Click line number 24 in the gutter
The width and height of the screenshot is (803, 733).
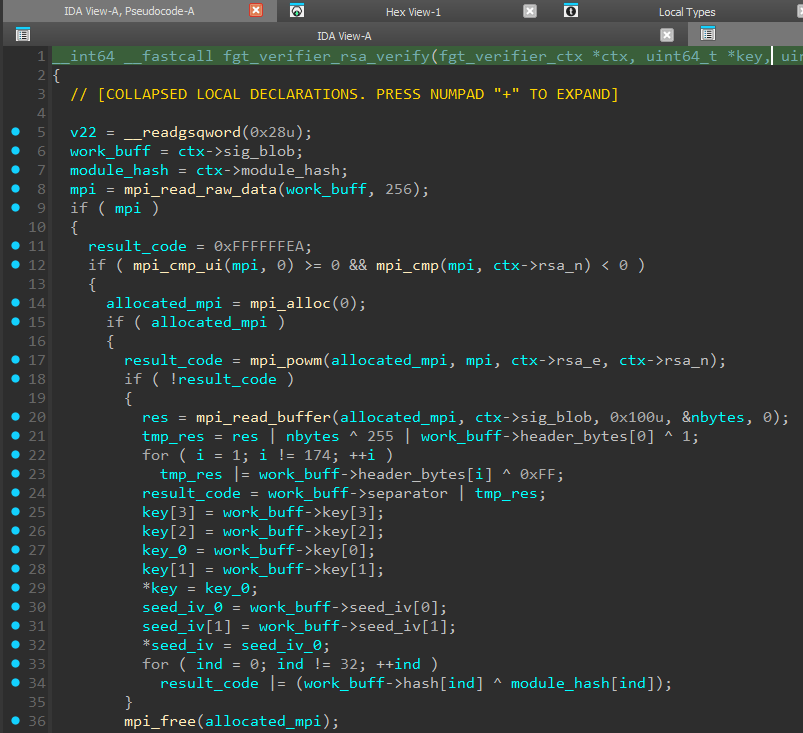coord(37,493)
